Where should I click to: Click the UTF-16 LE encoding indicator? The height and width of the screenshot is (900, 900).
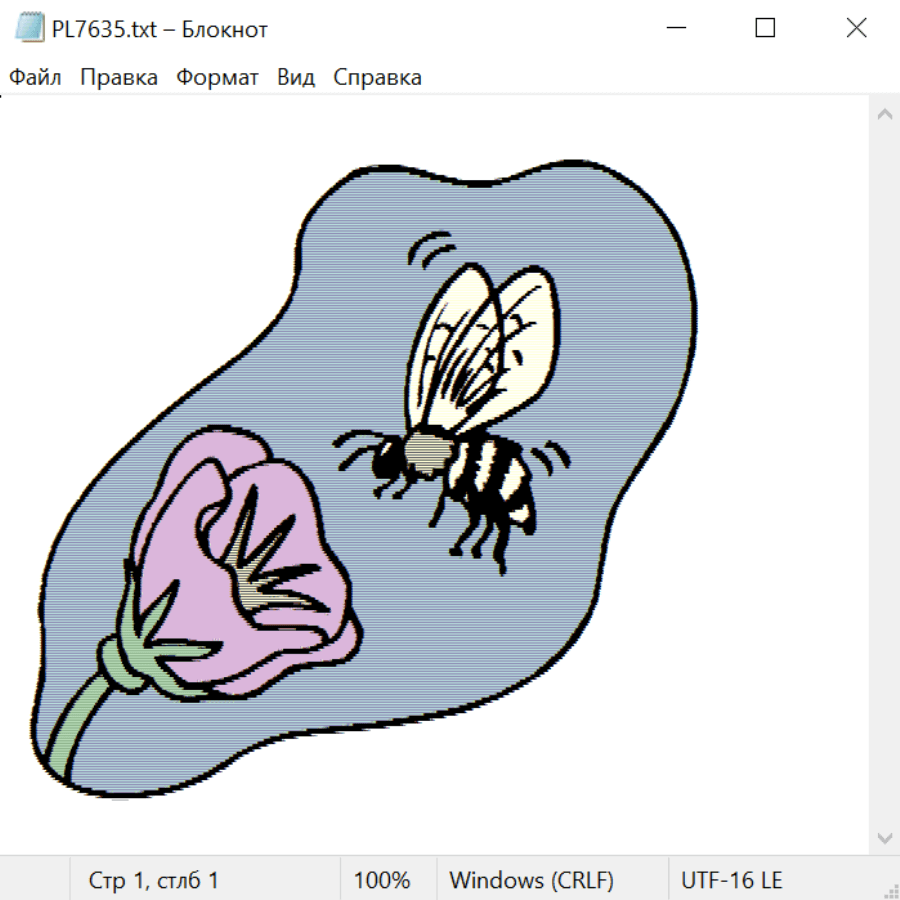tap(731, 881)
